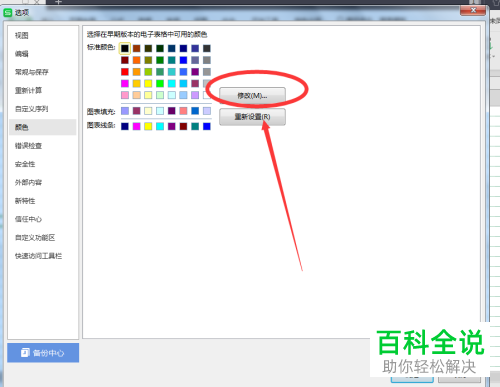Image resolution: width=500 pixels, height=387 pixels.
Task: Select purple swatch in third standard row
Action: pos(195,72)
